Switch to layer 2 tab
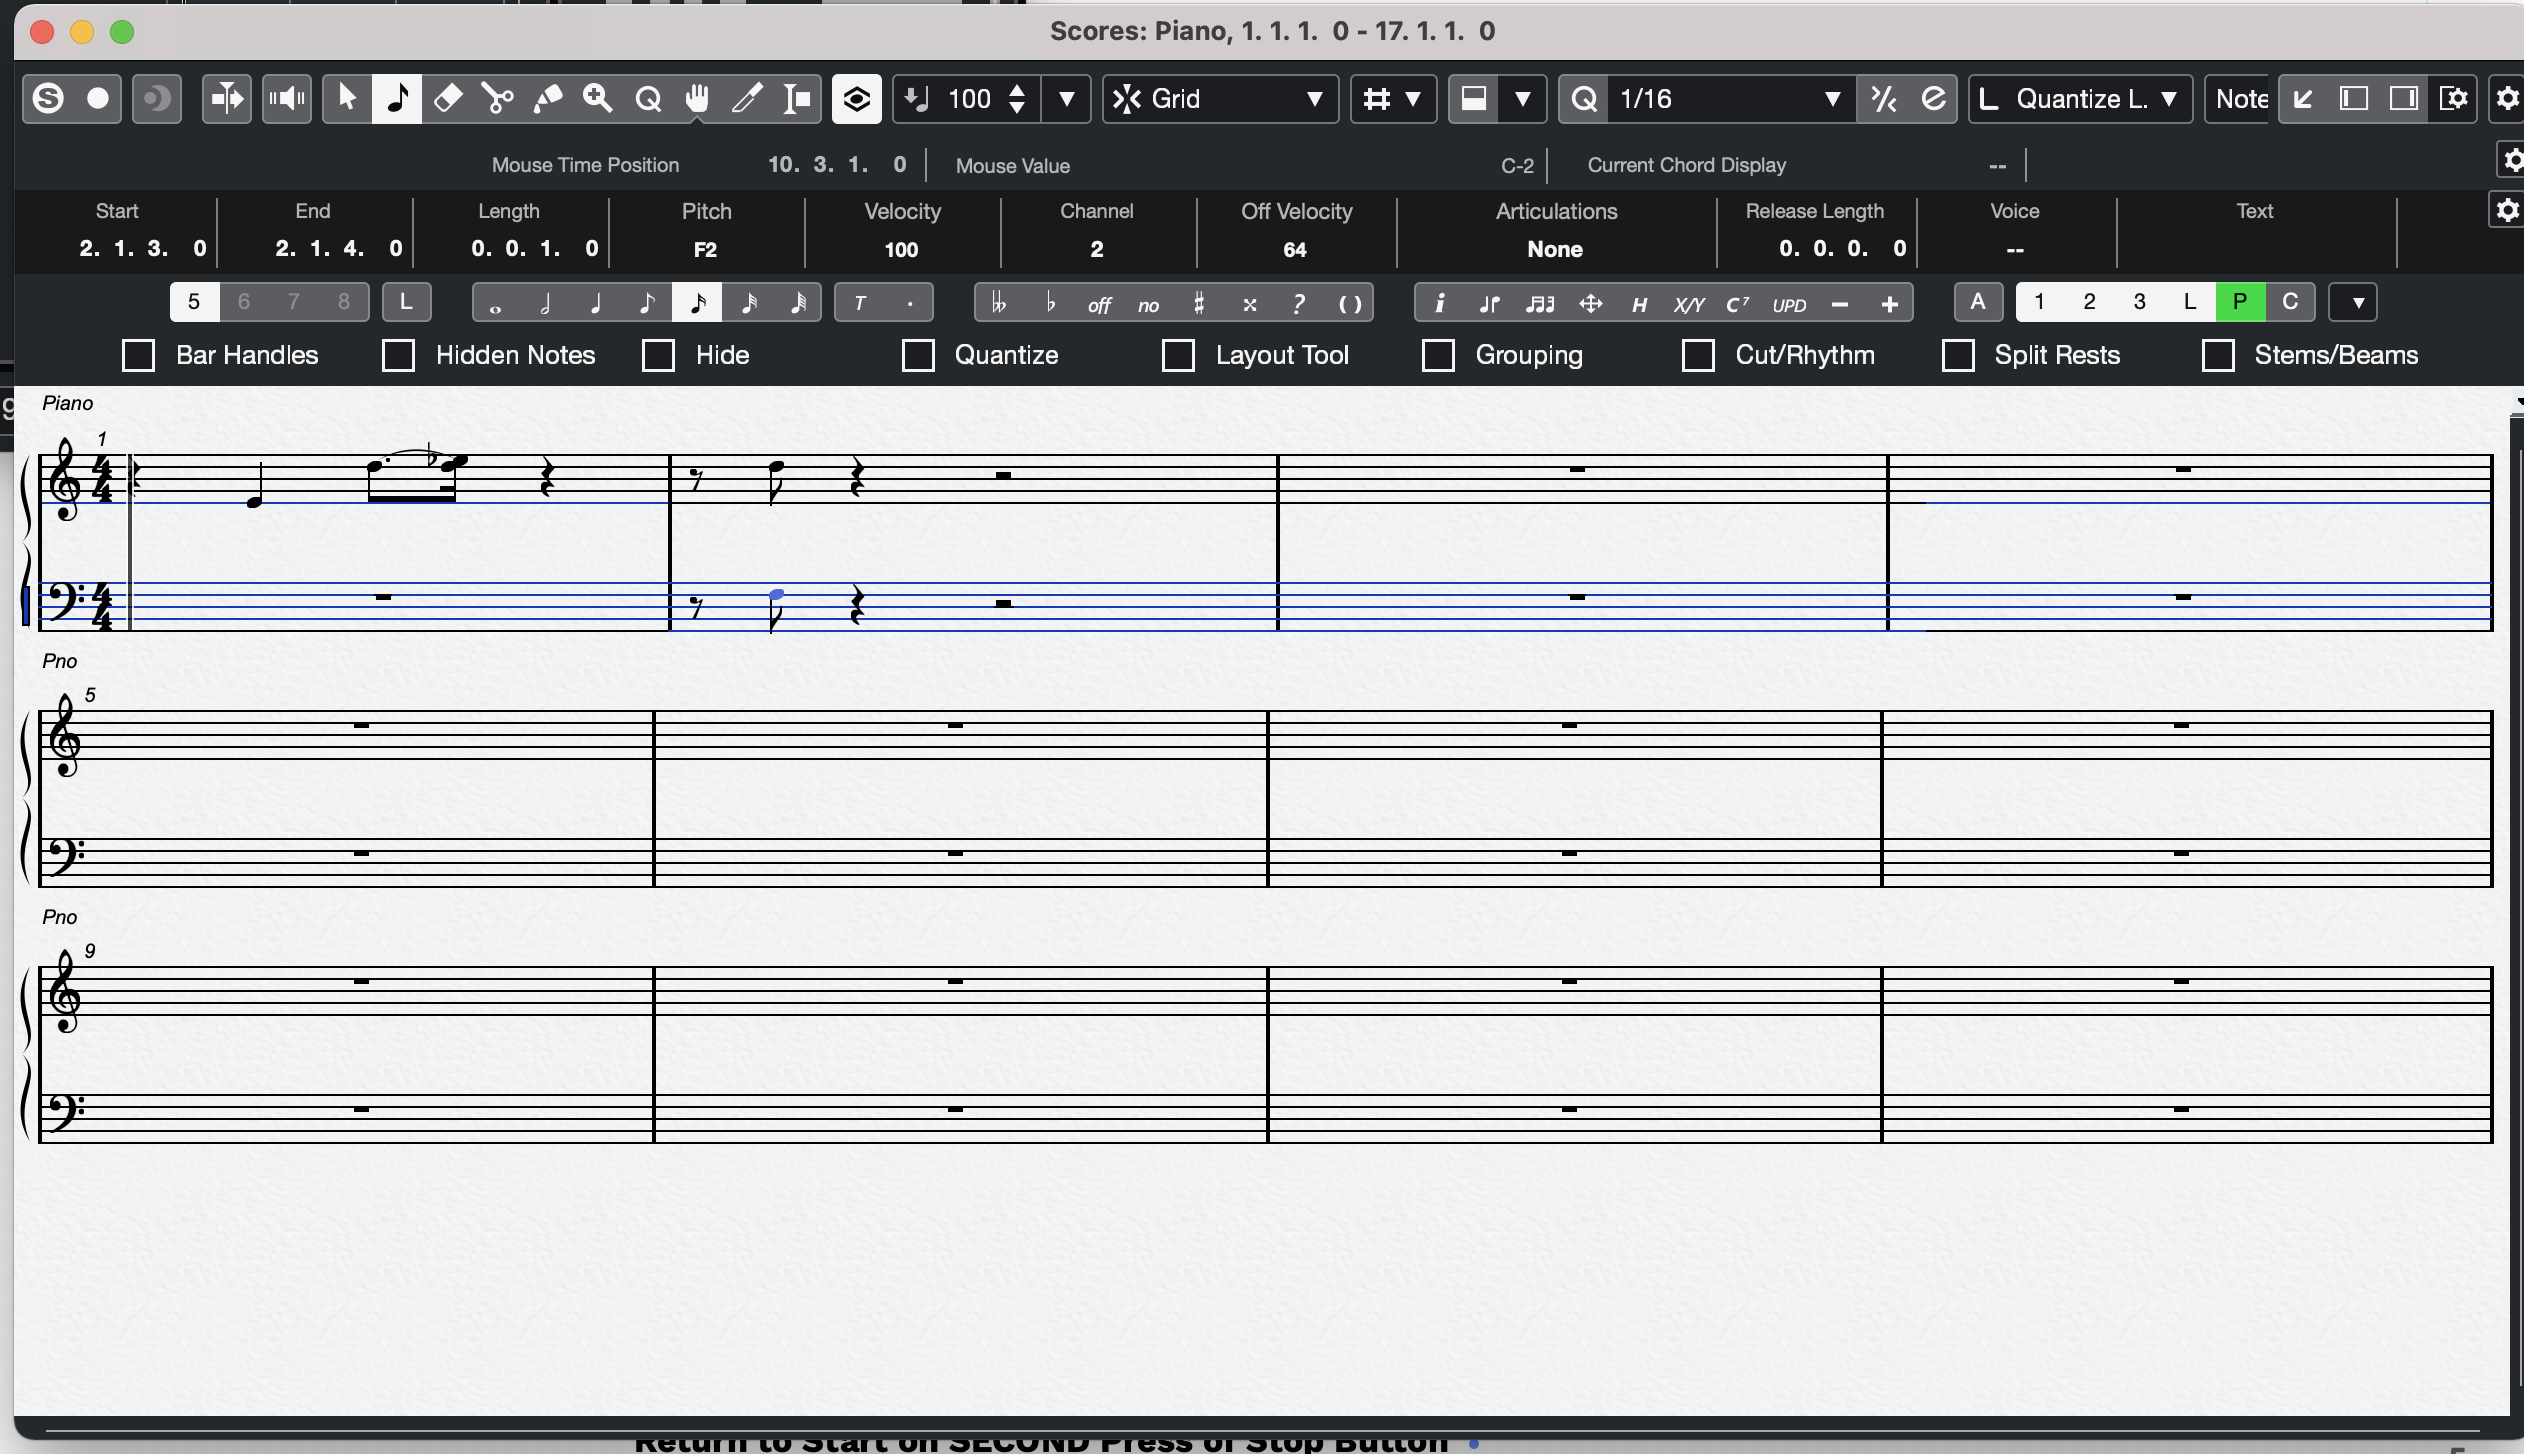Image resolution: width=2524 pixels, height=1454 pixels. [2089, 302]
